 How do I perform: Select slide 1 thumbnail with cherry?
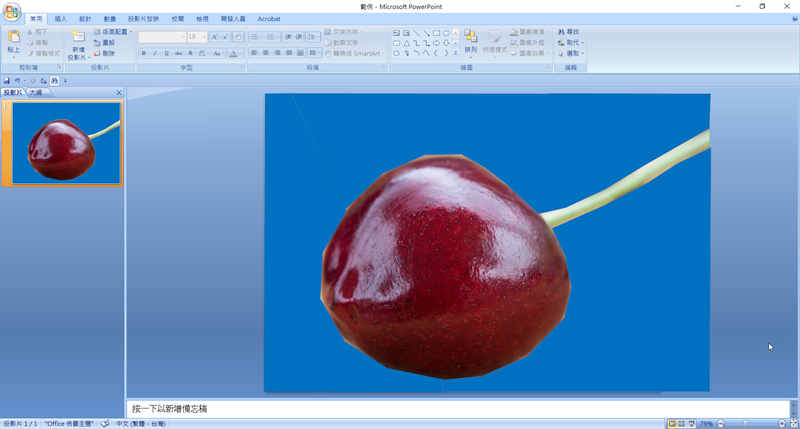[x=66, y=143]
